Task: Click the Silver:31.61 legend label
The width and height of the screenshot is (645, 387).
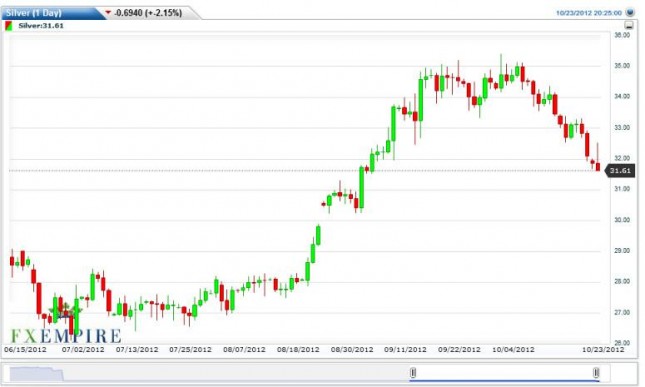Action: point(41,25)
